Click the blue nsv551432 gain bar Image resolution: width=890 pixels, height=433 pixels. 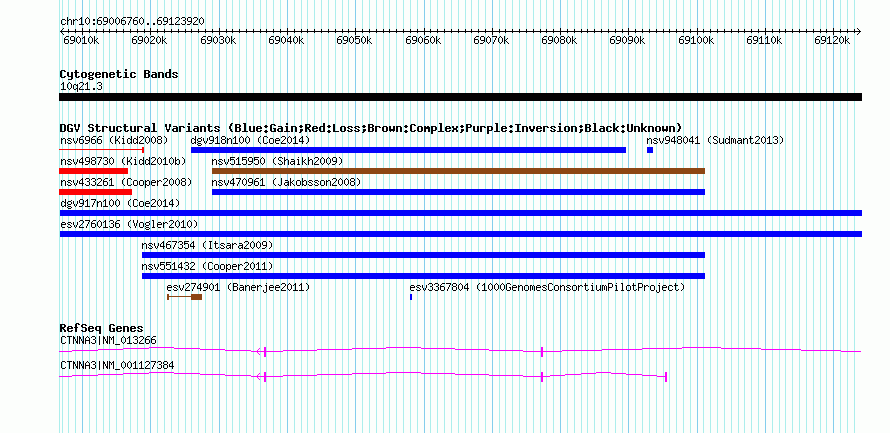click(423, 276)
